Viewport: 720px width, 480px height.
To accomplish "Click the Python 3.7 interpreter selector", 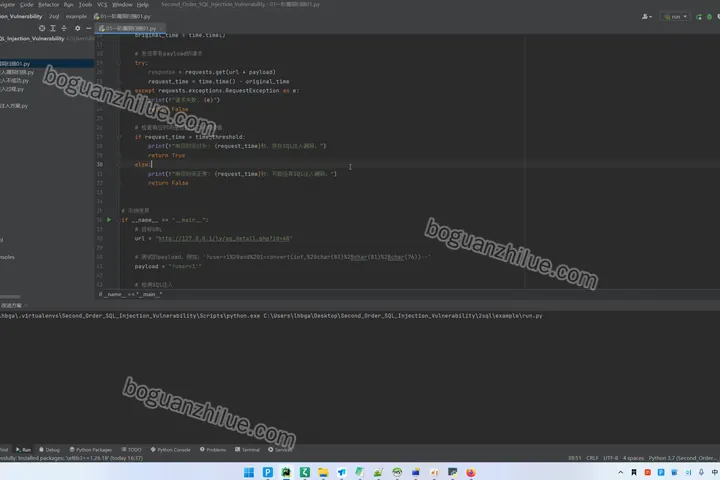I will 683,458.
